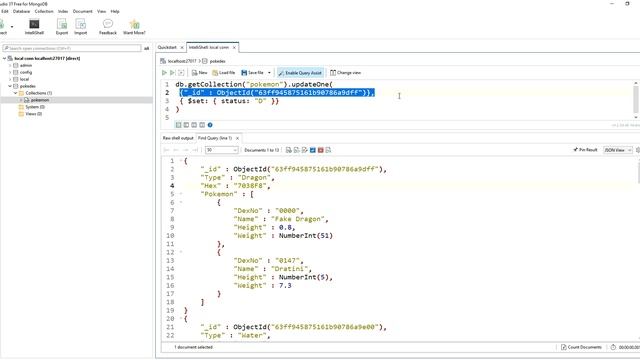Go to first results page arrow
The width and height of the screenshot is (640, 360).
[167, 150]
